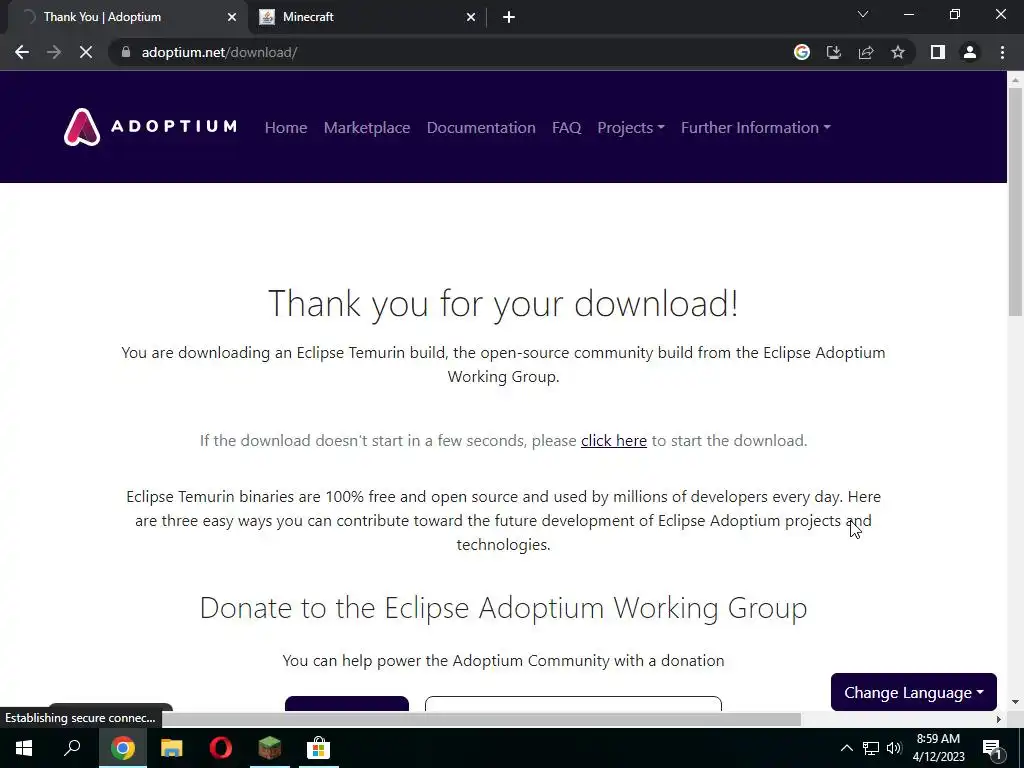Open Marketplace in the navbar

[x=367, y=127]
